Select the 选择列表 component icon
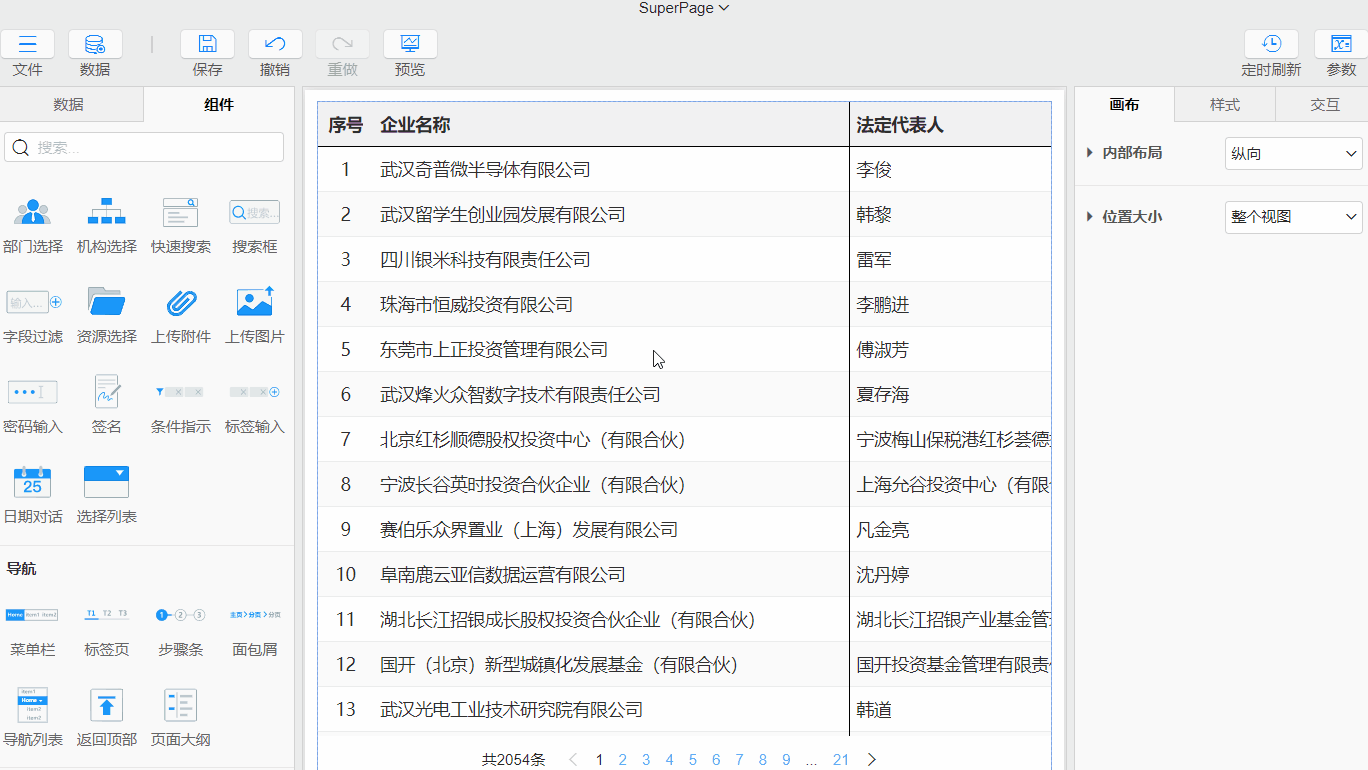 pos(107,482)
